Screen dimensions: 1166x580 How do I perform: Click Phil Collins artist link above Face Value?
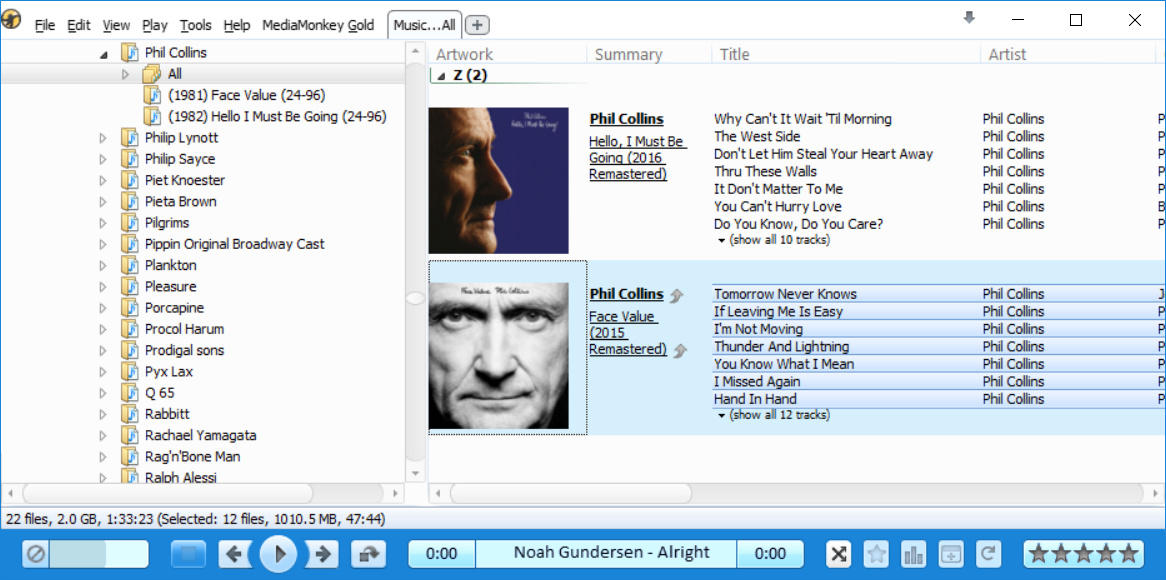[x=626, y=294]
